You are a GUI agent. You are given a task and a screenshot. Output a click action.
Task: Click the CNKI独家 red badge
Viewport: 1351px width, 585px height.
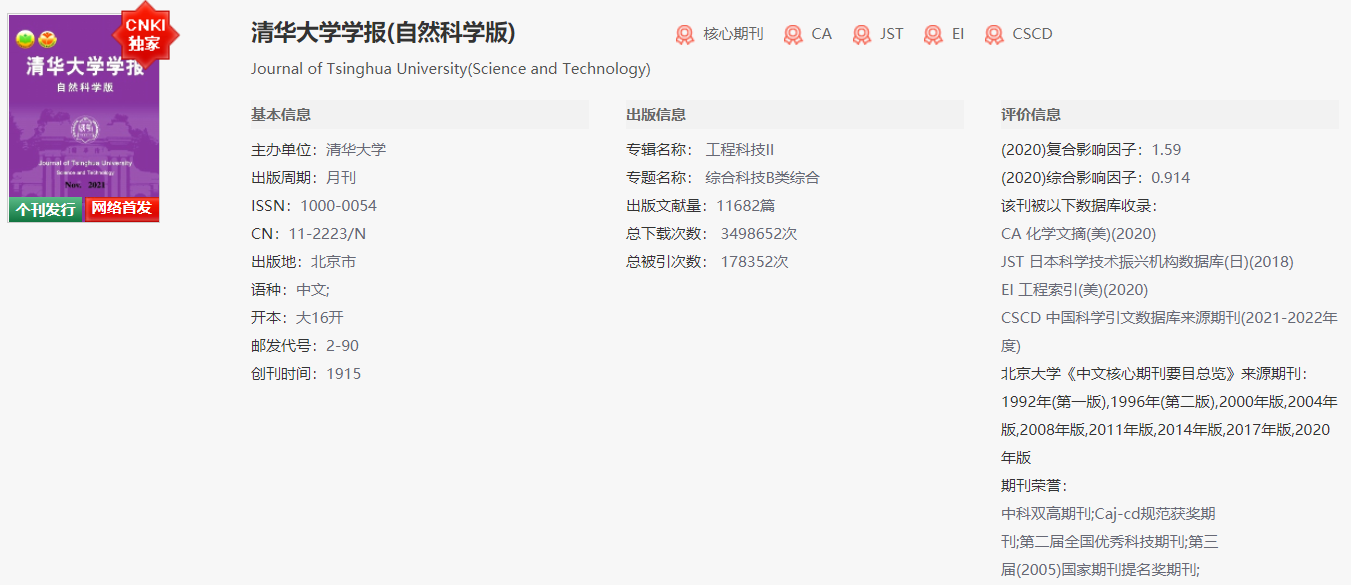(145, 33)
